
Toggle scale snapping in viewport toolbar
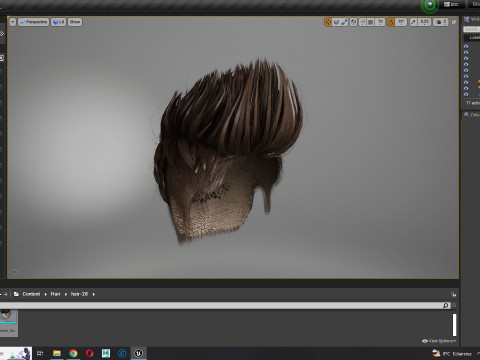(x=413, y=22)
